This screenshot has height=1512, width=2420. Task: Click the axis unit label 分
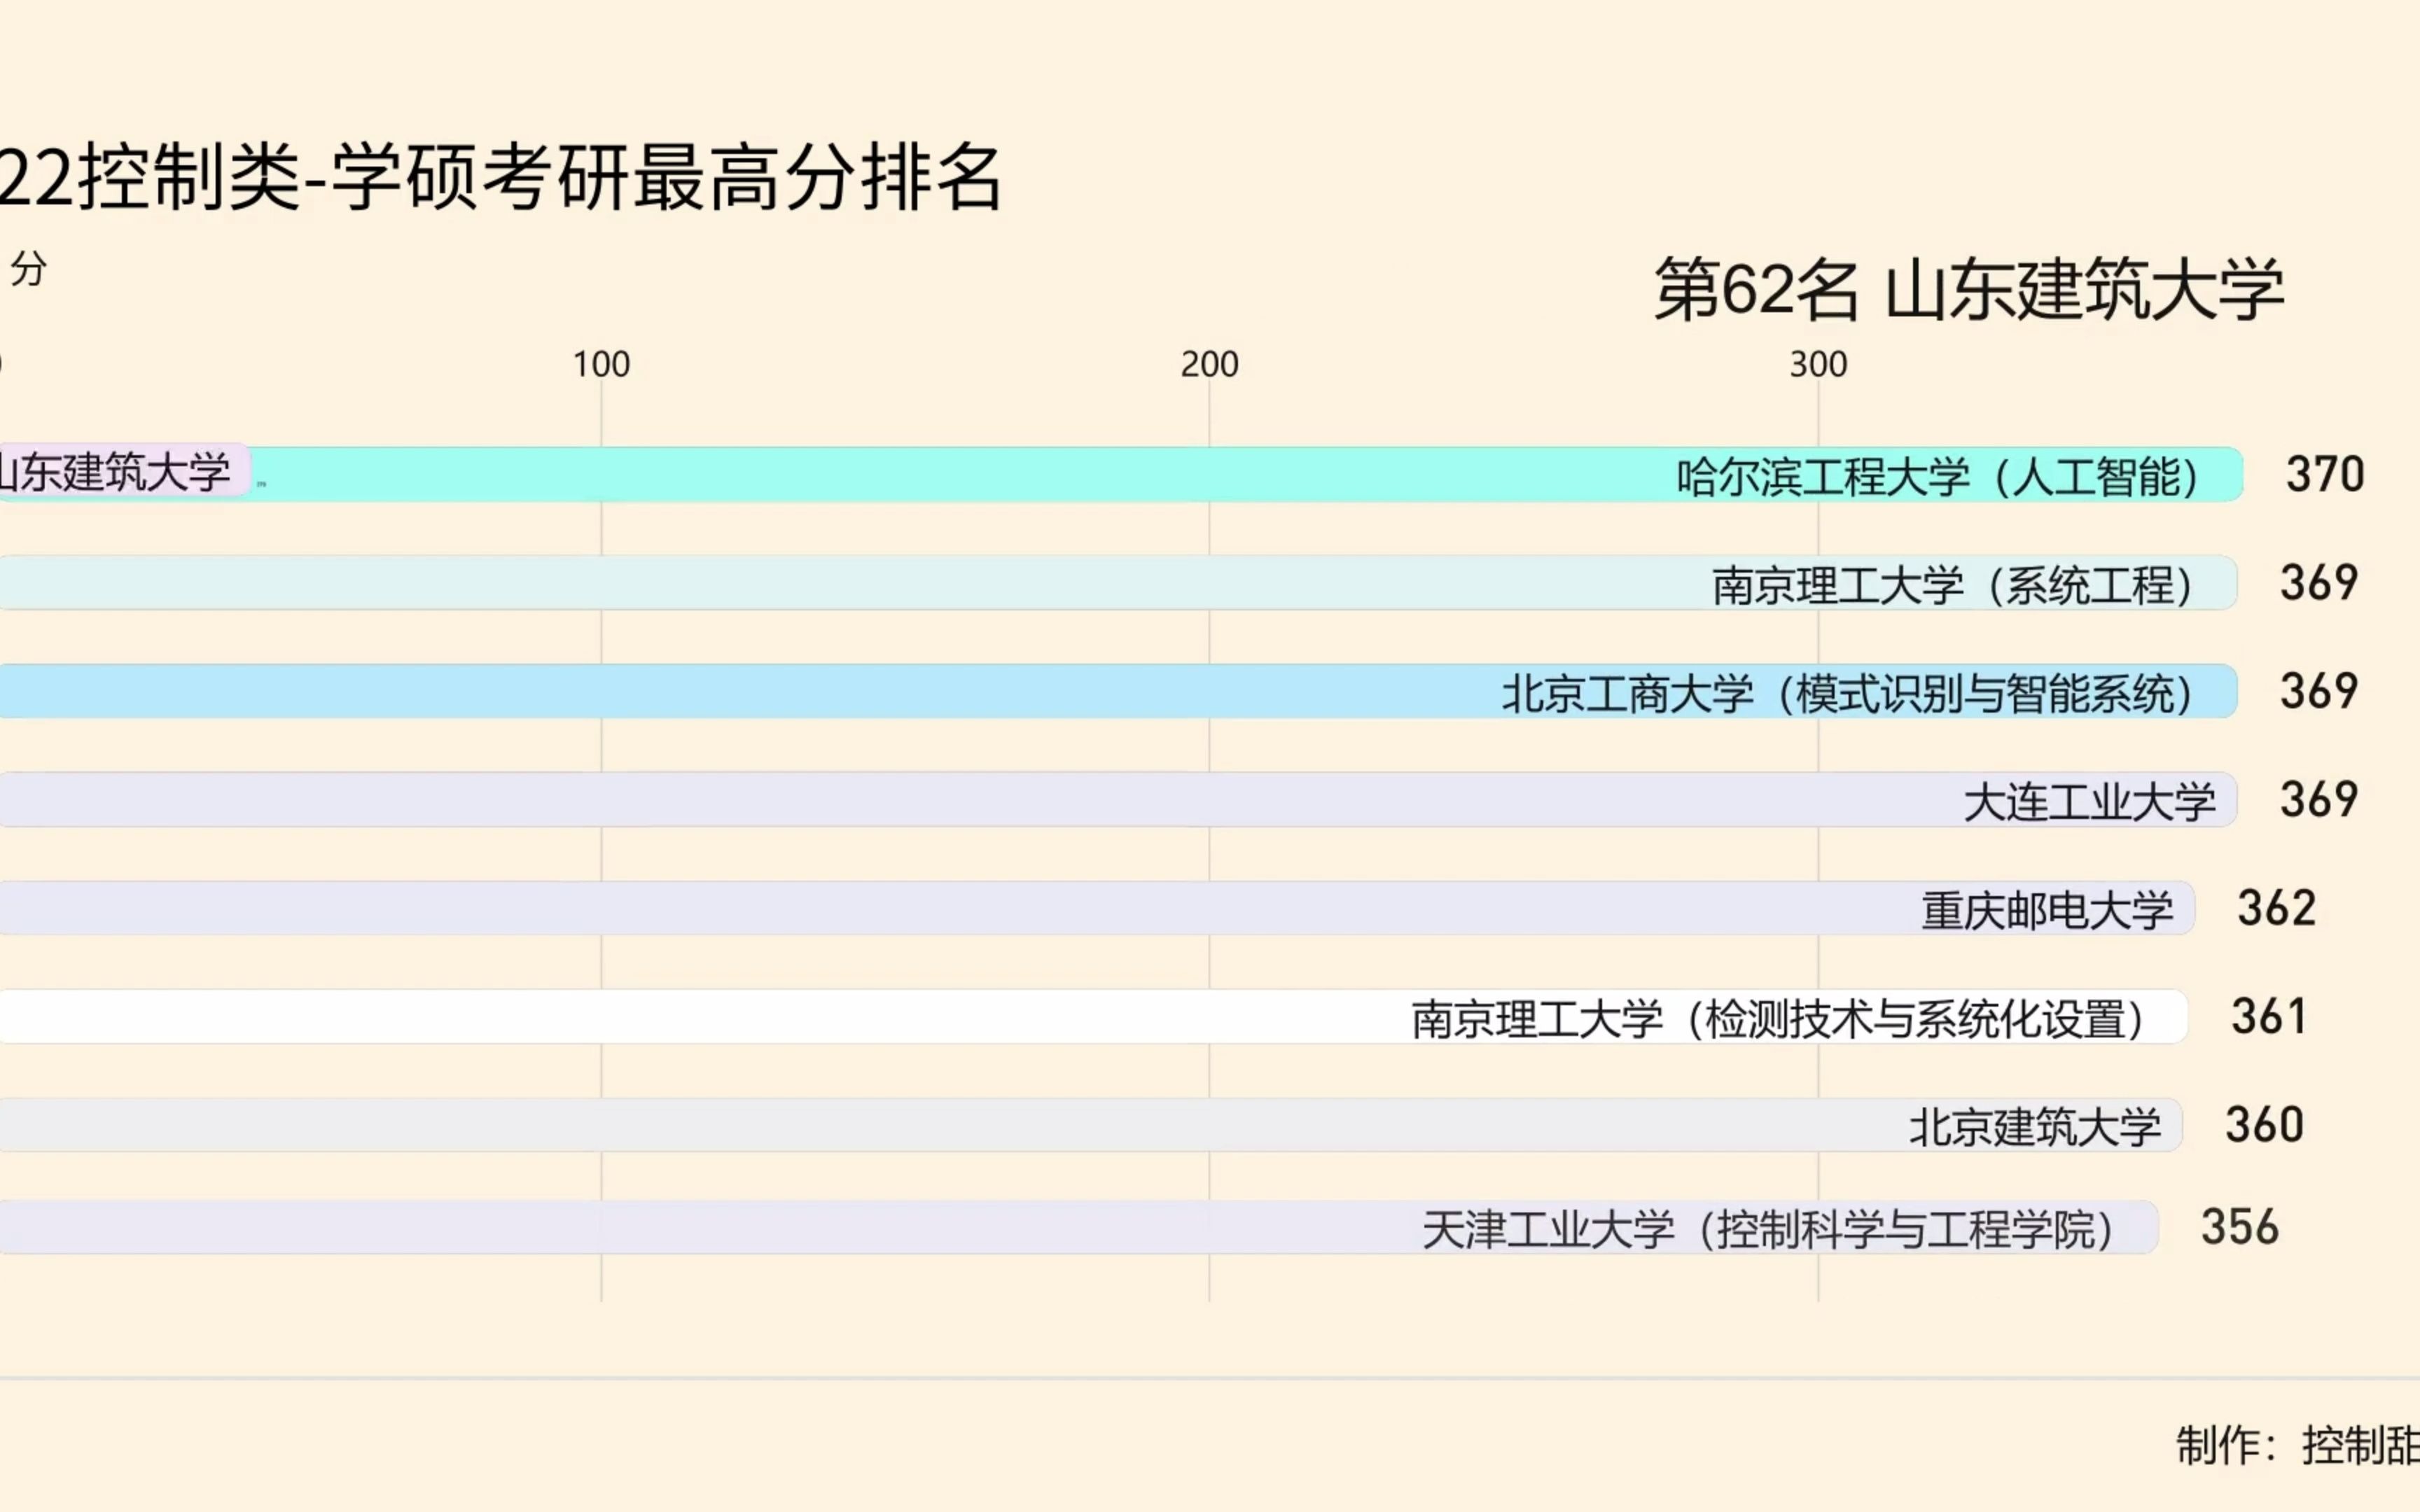pos(28,268)
